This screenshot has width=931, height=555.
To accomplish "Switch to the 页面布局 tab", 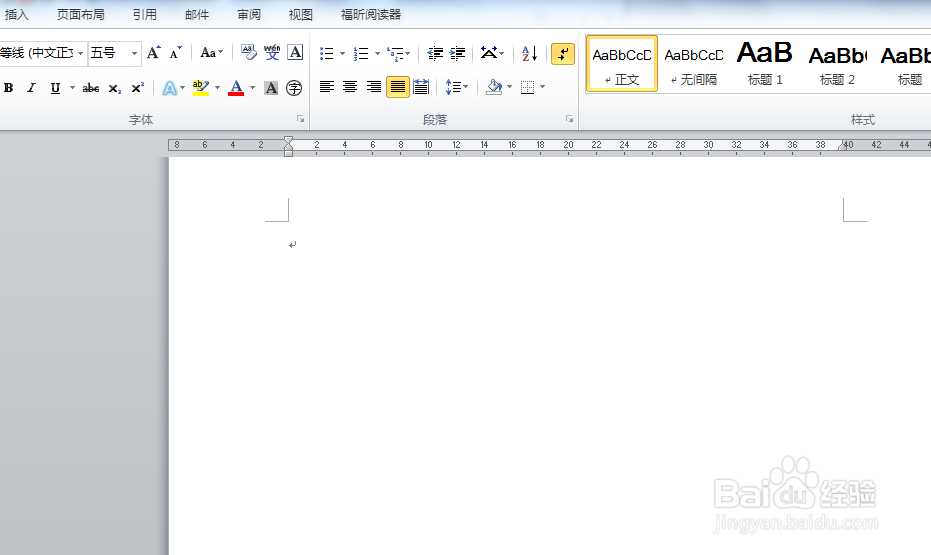I will coord(80,14).
